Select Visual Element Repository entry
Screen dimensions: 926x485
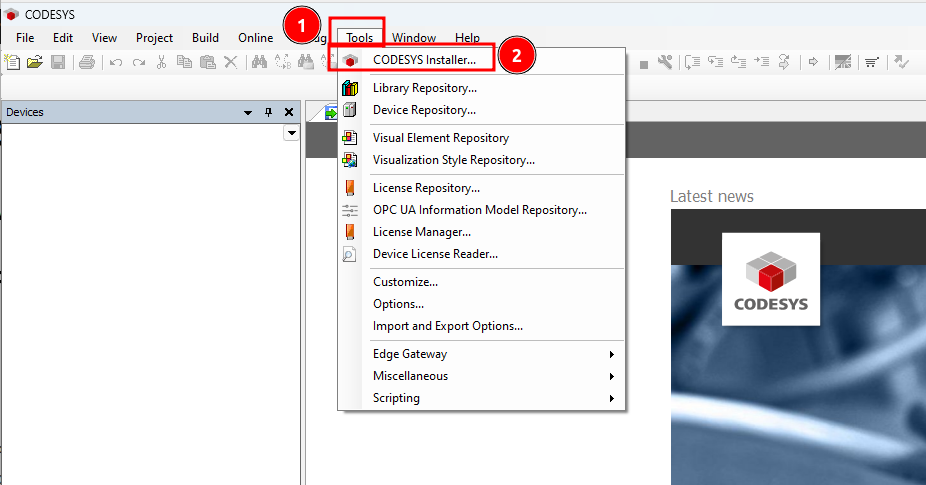[482, 138]
